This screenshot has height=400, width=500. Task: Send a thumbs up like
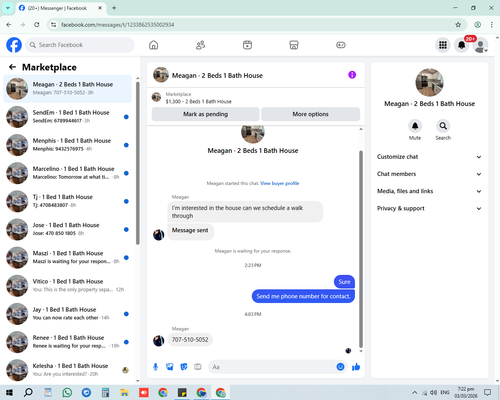point(356,367)
